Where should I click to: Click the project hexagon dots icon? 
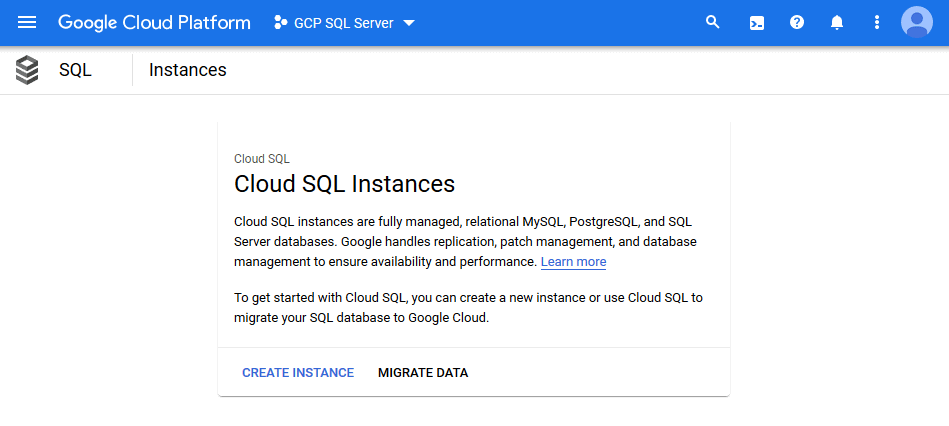click(280, 23)
